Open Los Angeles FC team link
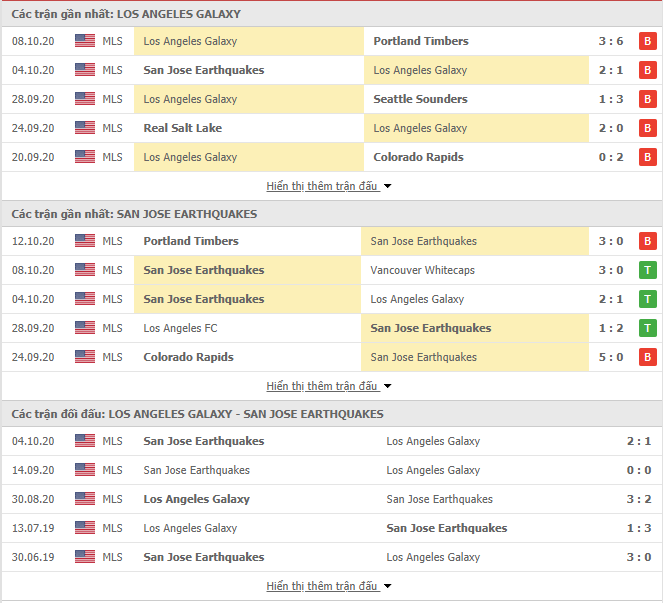Viewport: 663px width, 603px height. [x=180, y=328]
